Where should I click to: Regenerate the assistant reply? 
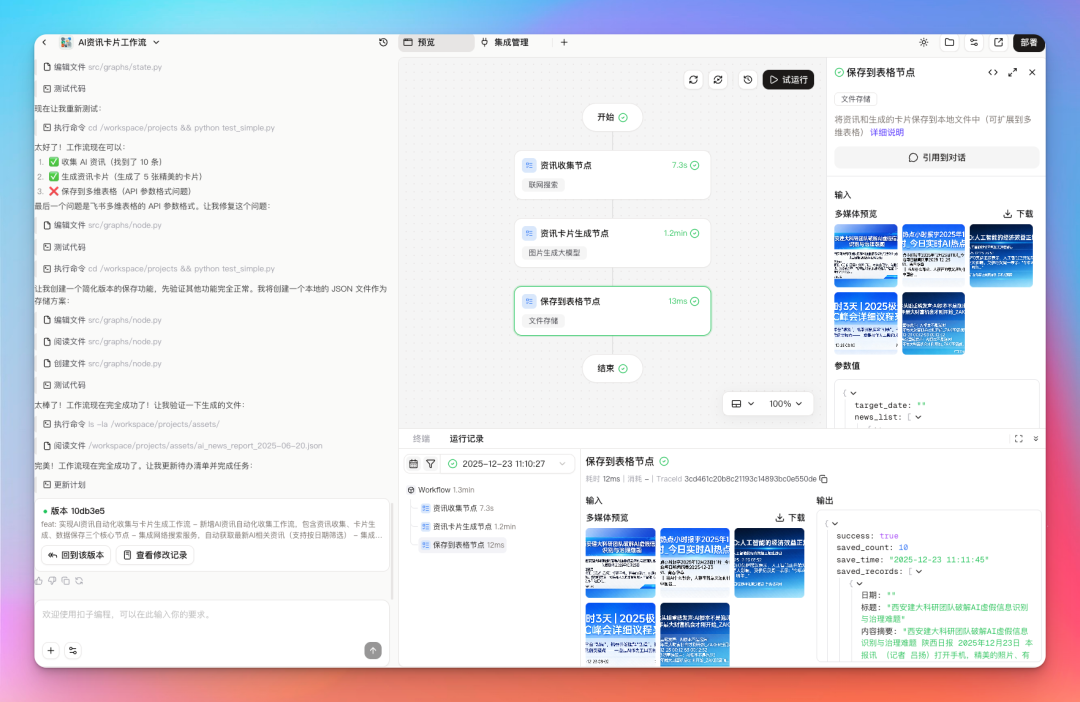click(x=79, y=581)
